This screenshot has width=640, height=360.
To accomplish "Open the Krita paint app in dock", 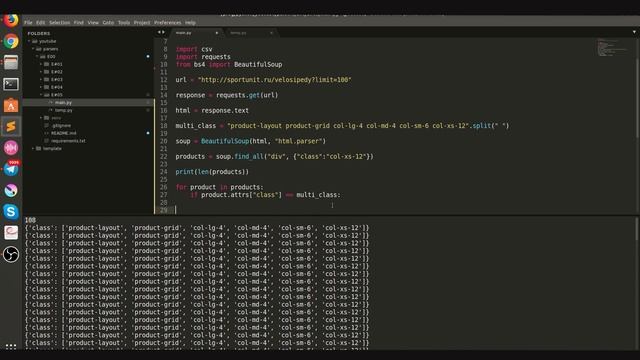I will tap(11, 190).
